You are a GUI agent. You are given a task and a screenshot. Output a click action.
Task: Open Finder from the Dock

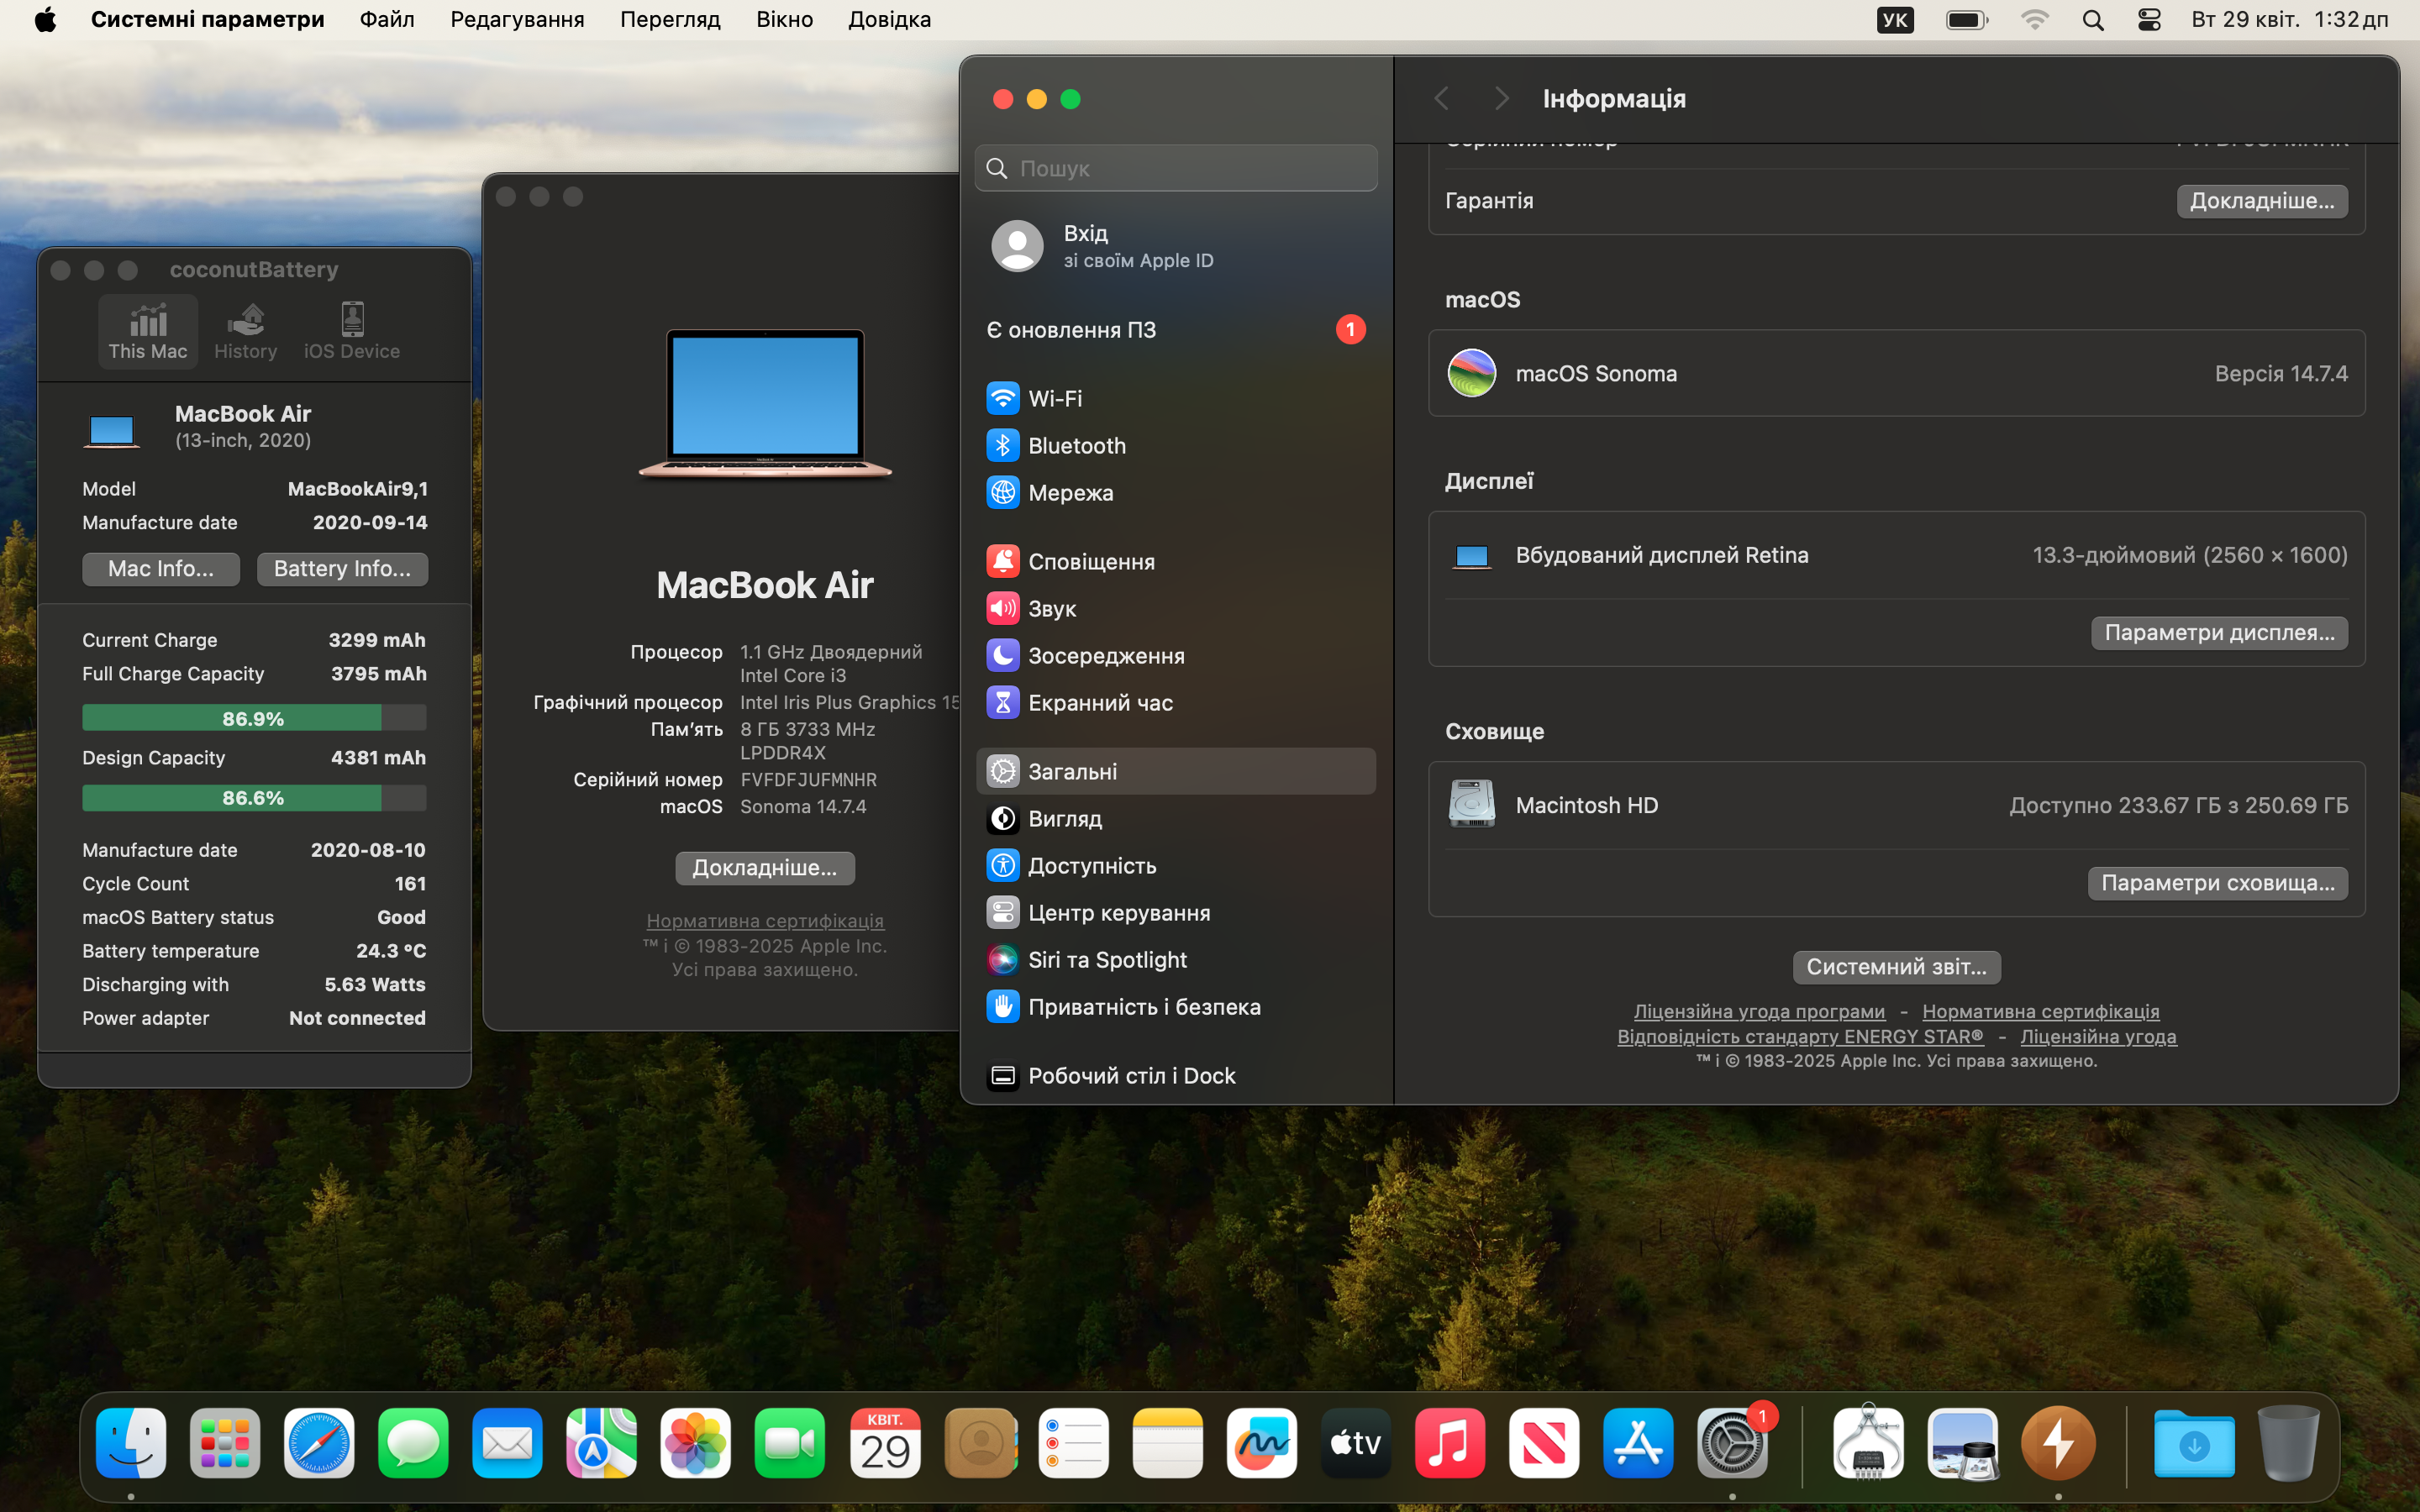pos(131,1443)
